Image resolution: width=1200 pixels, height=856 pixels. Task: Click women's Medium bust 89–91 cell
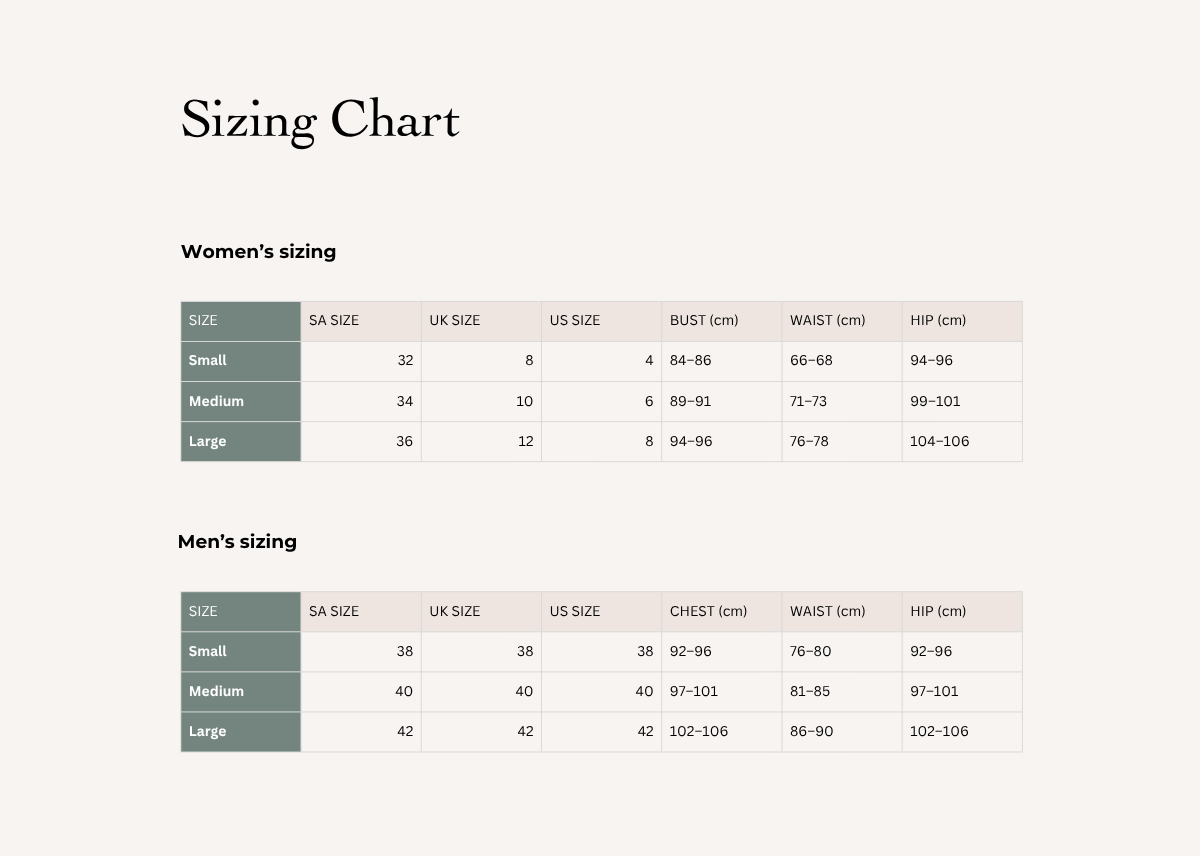tap(691, 401)
